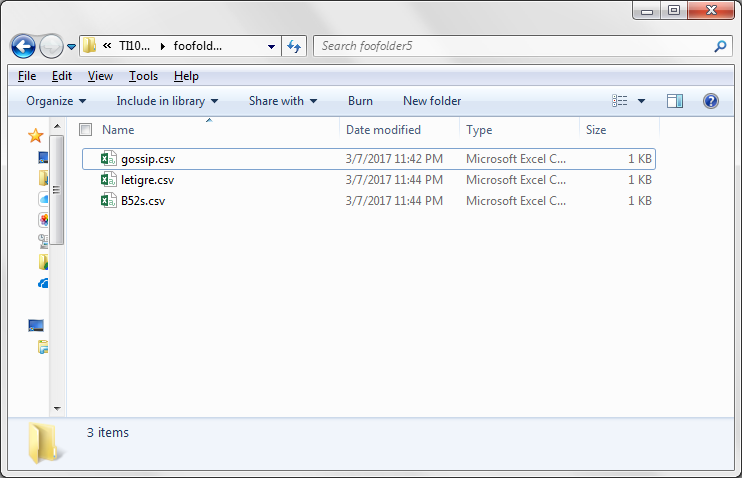742x478 pixels.
Task: Click the grayed Forward arrow button
Action: (x=51, y=46)
